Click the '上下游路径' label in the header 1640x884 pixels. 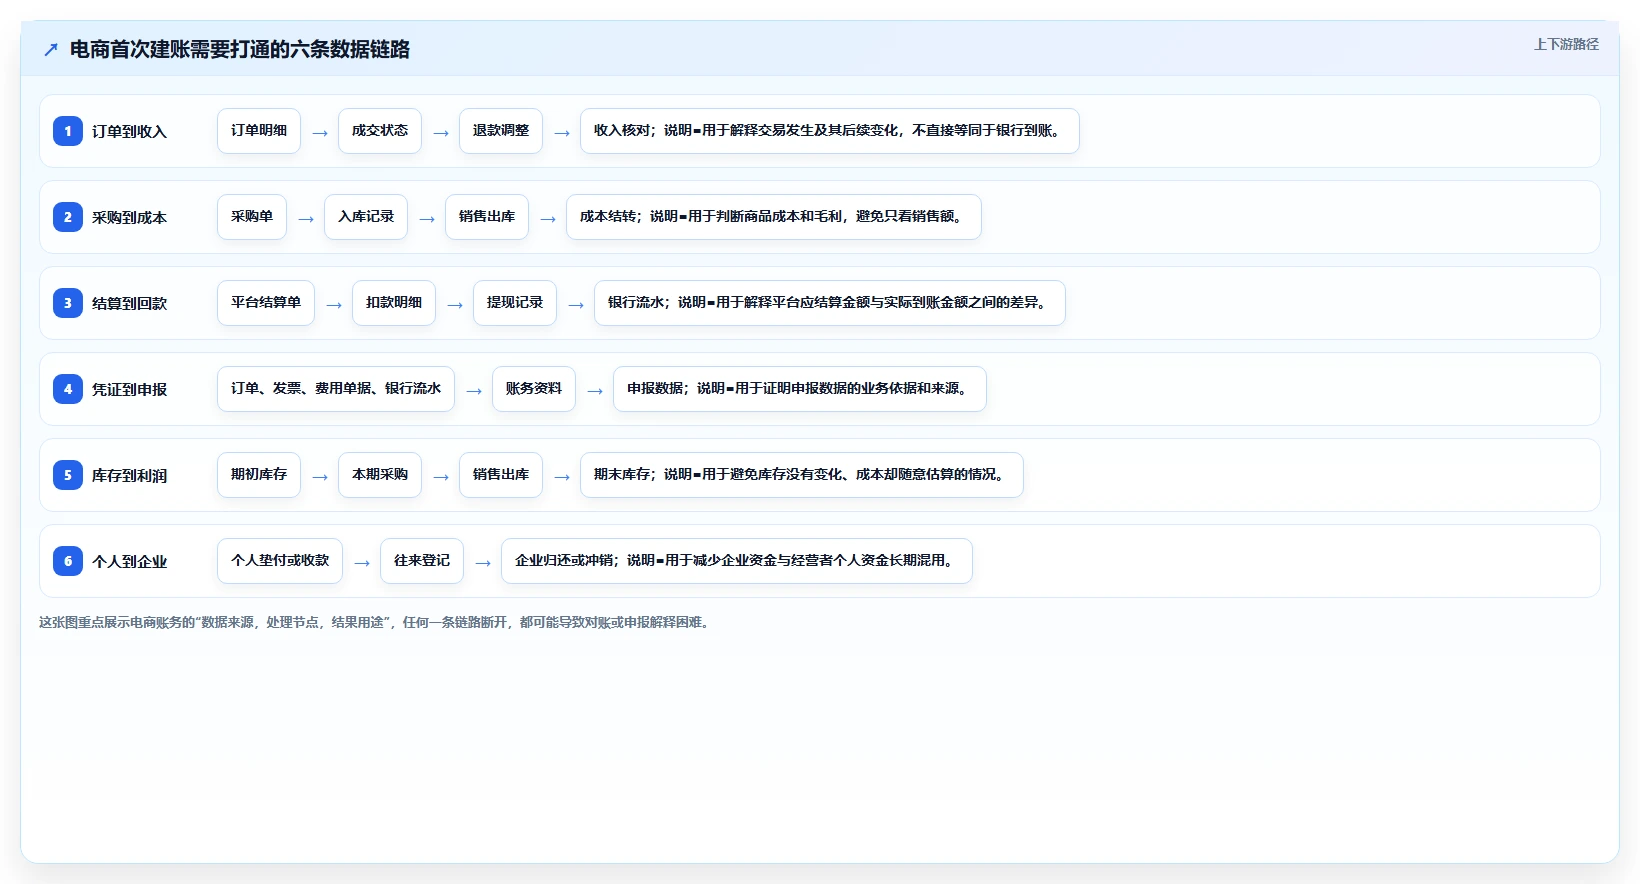tap(1566, 44)
